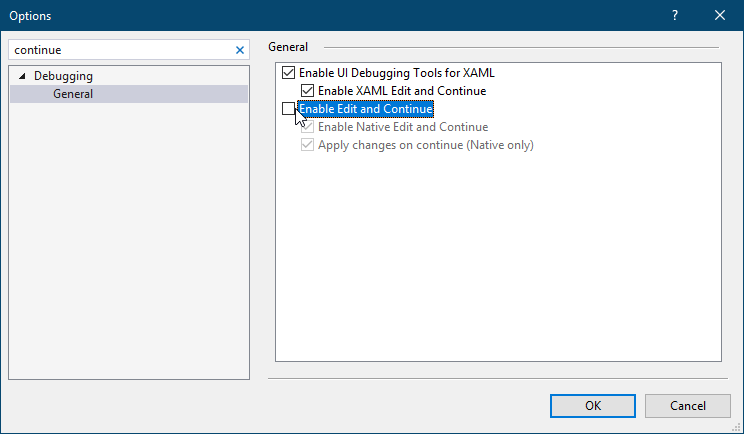Screen dimensions: 744x434
Task: Collapse the Debugging tree node arrow
Action: [22, 76]
